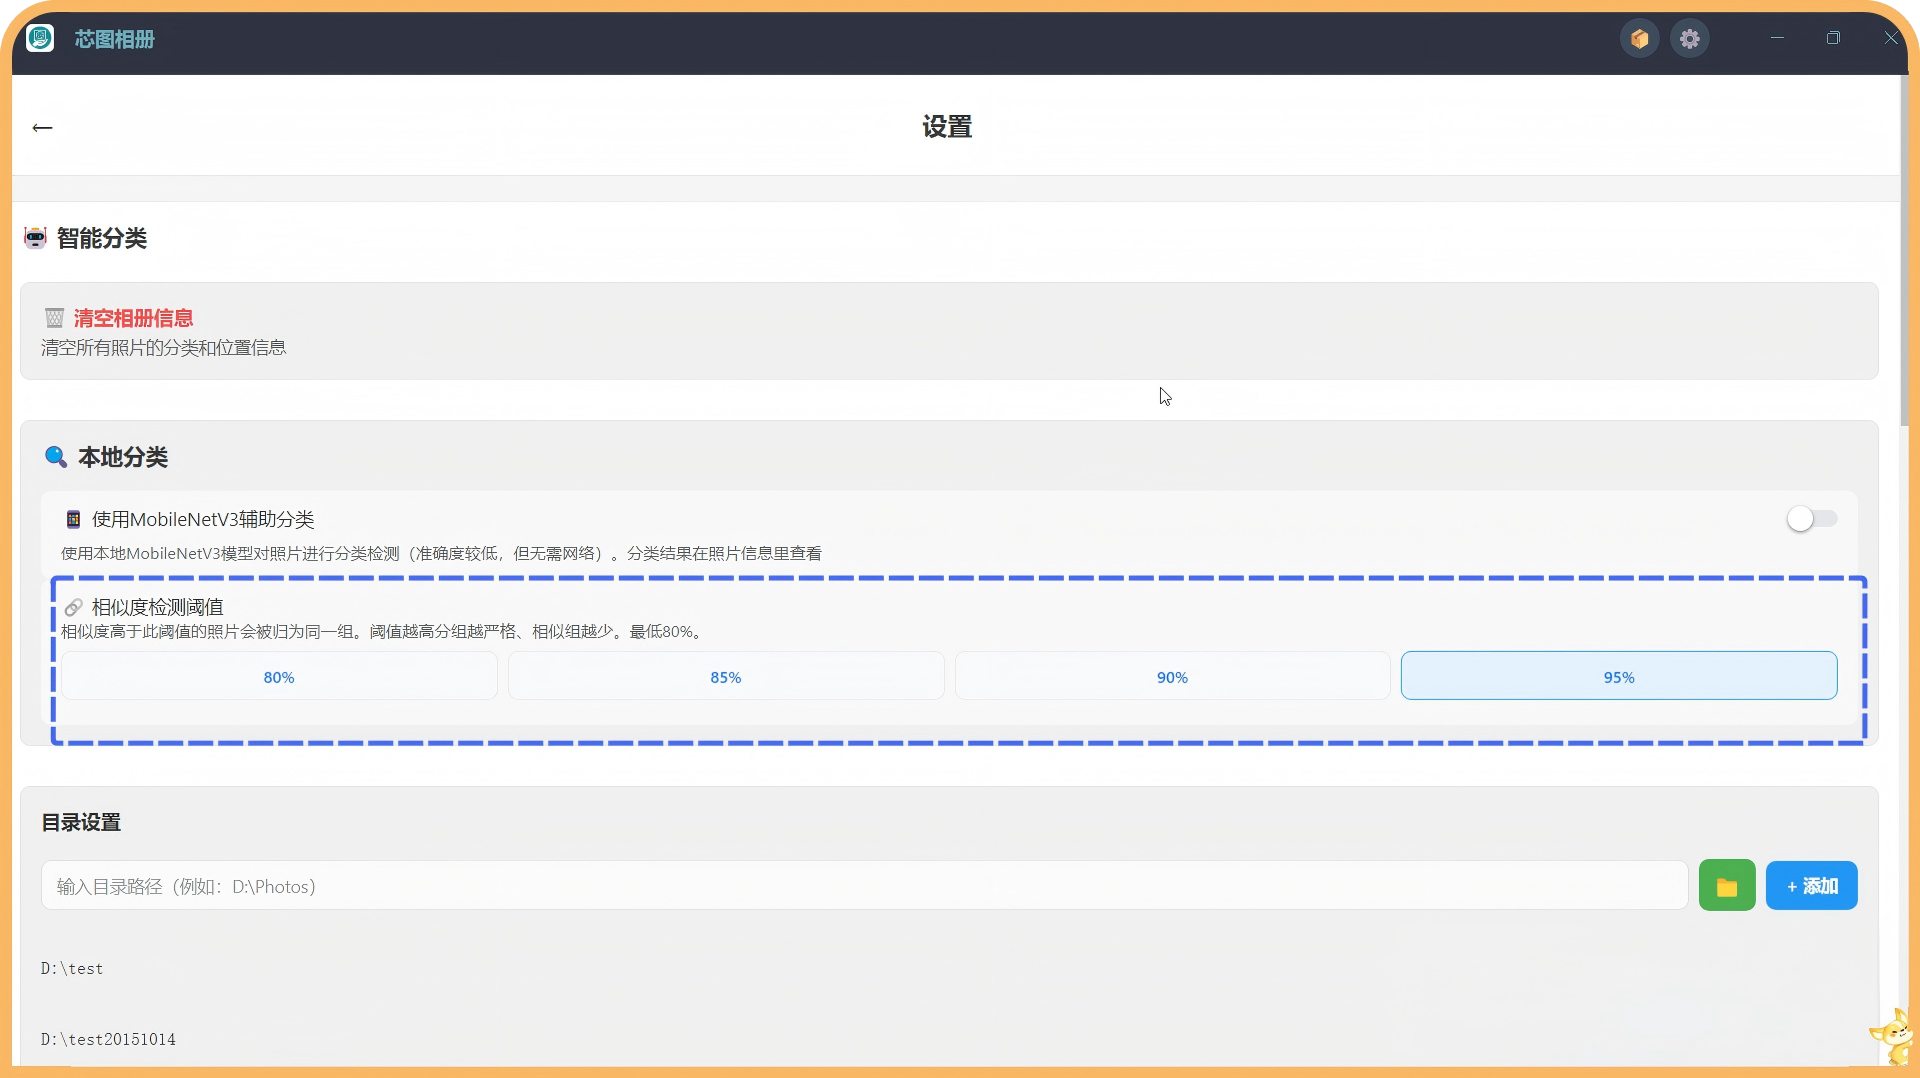Click the 清空相册信息 red link
Screen dimensions: 1920x1078
tap(133, 318)
